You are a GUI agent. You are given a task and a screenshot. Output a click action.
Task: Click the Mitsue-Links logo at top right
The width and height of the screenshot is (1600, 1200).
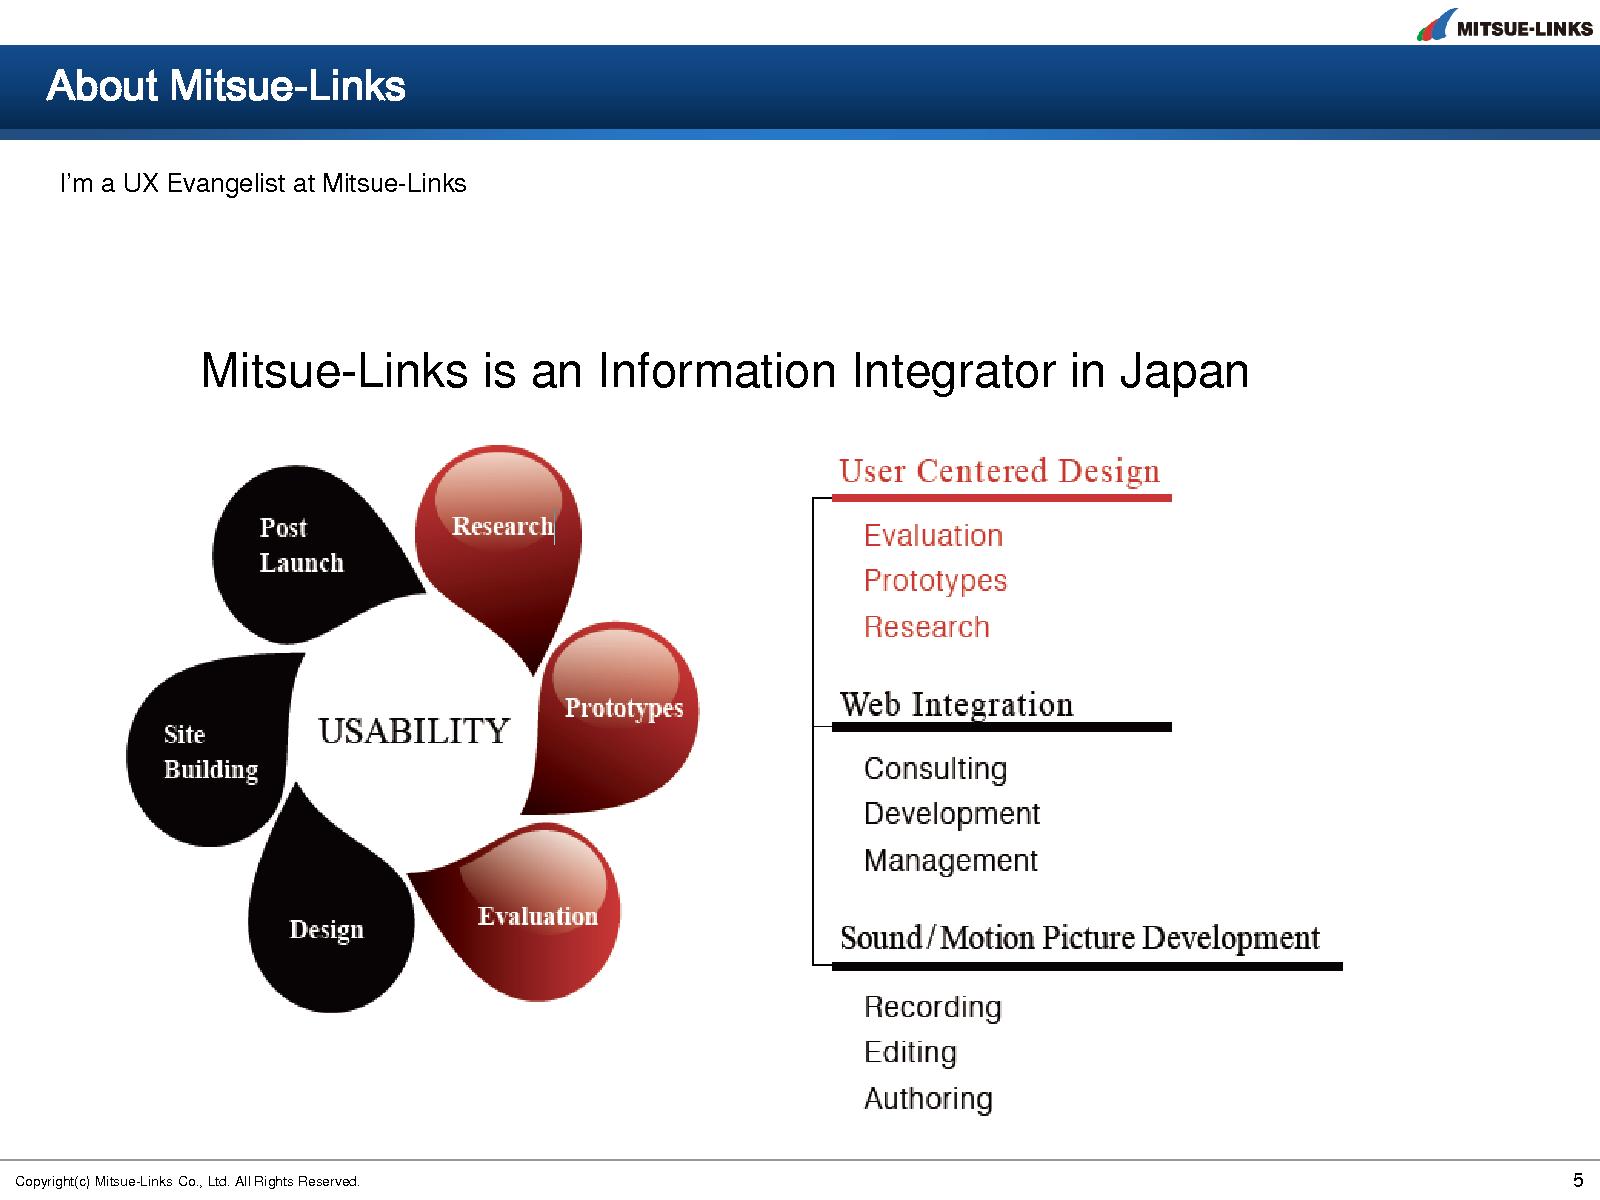(1504, 24)
